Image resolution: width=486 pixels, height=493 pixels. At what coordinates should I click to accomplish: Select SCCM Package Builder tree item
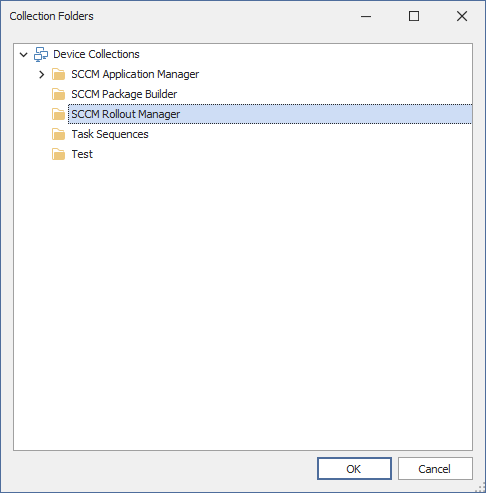coord(124,94)
